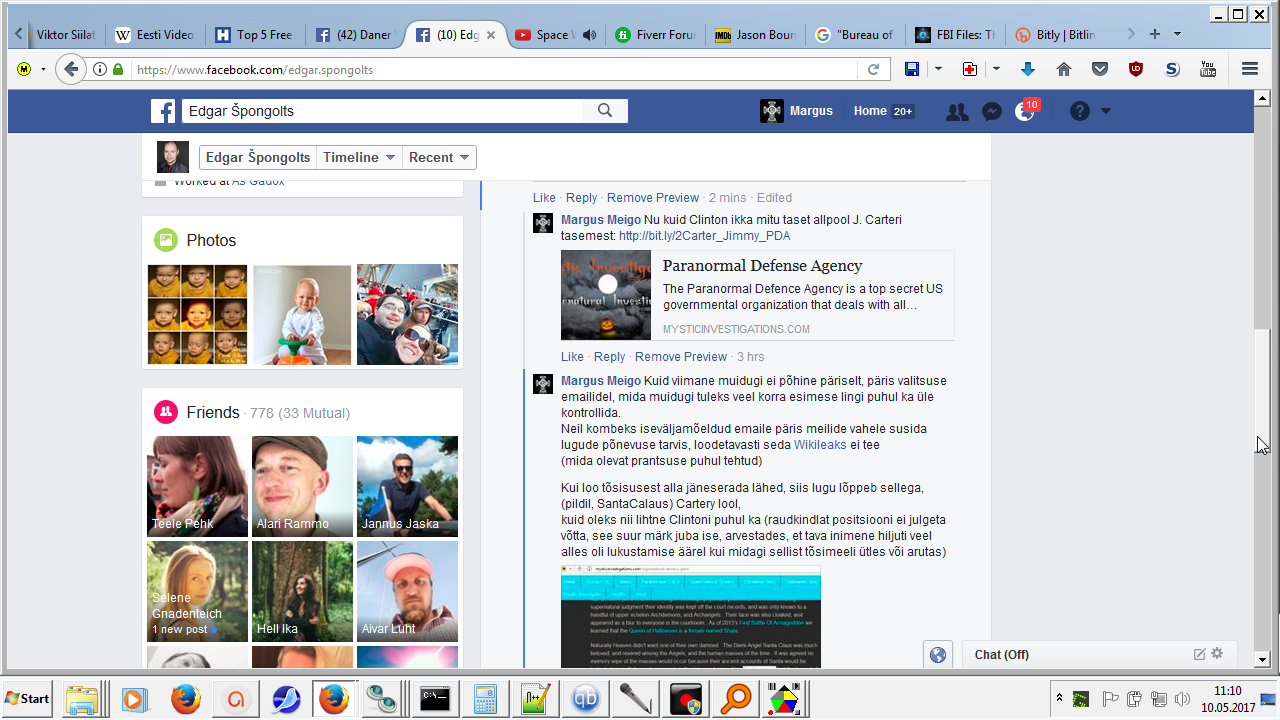1280x720 pixels.
Task: Open a new browser tab with plus
Action: [1155, 34]
